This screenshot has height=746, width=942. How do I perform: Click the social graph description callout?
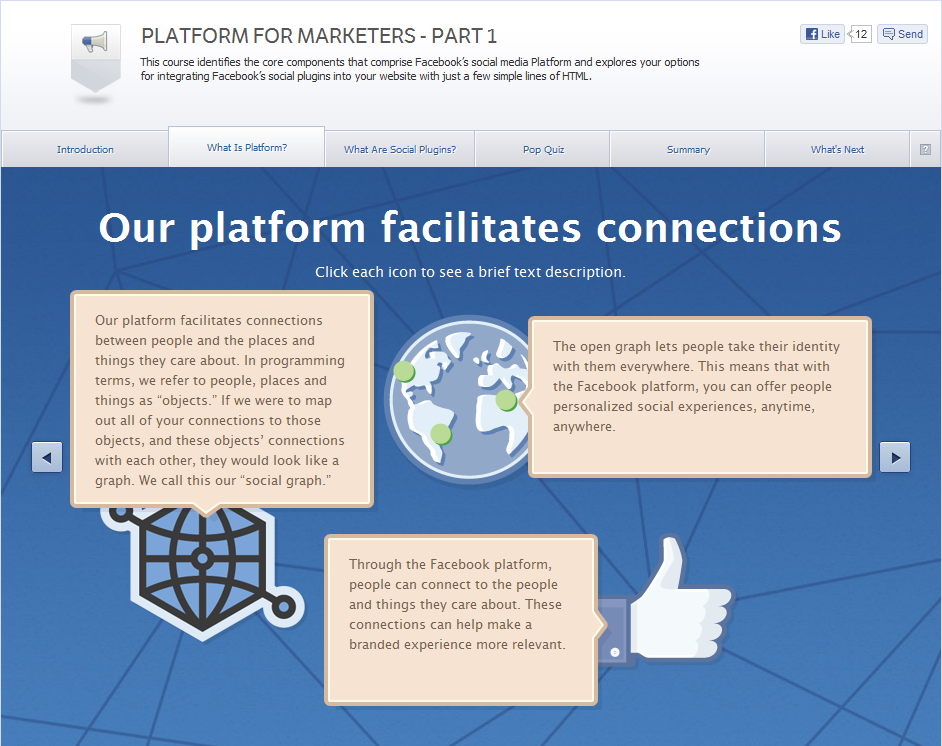[x=222, y=399]
